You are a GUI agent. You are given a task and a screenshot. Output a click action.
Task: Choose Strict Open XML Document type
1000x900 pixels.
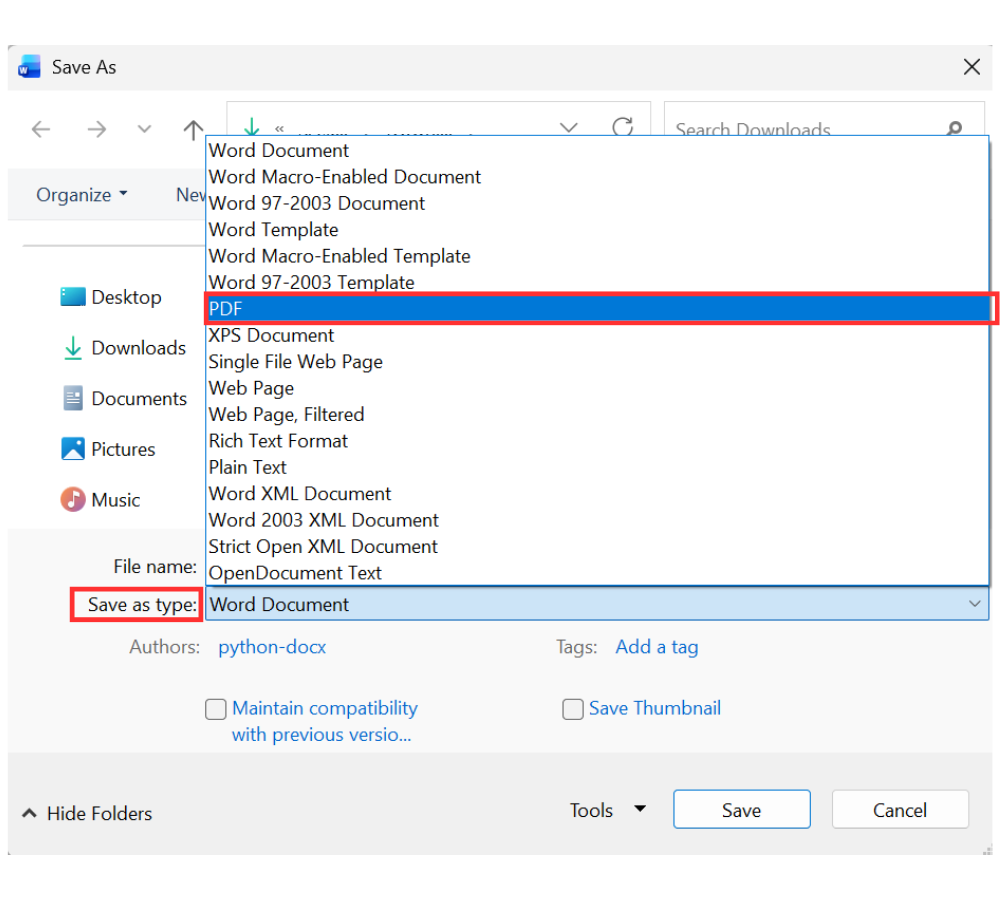click(597, 547)
